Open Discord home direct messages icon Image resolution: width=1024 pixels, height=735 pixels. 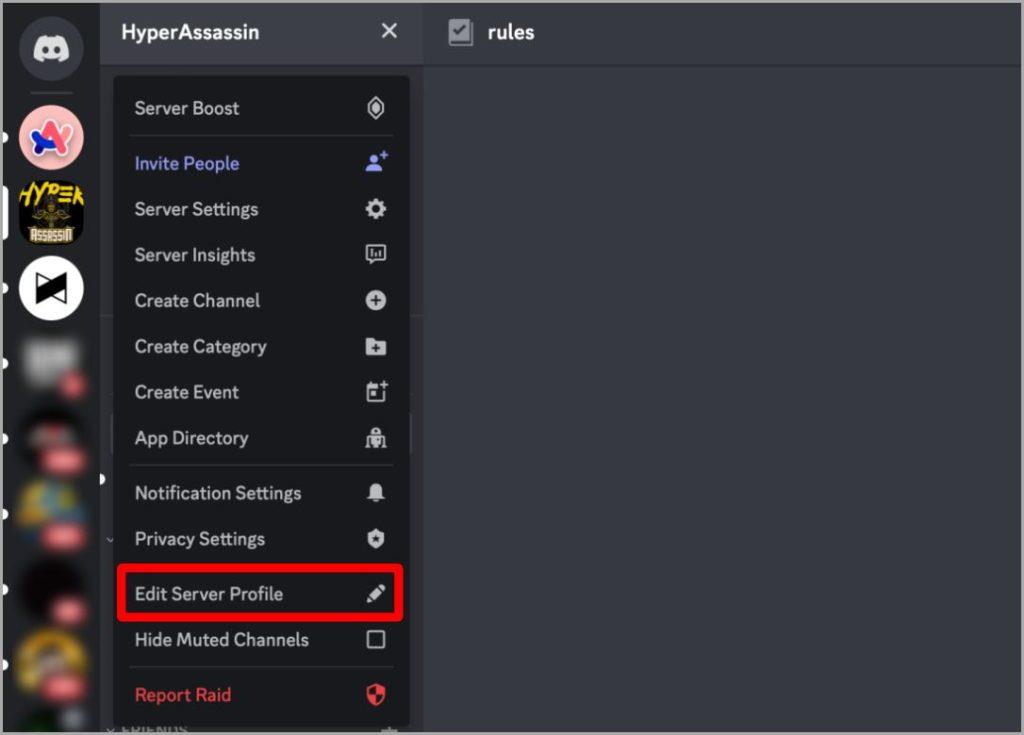tap(51, 48)
